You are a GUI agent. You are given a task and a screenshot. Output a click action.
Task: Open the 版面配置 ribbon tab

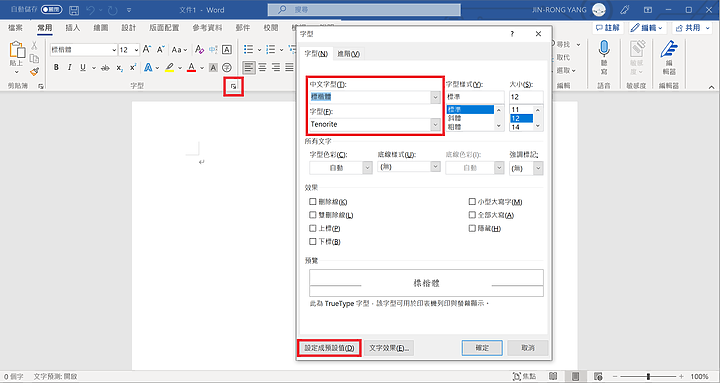164,28
